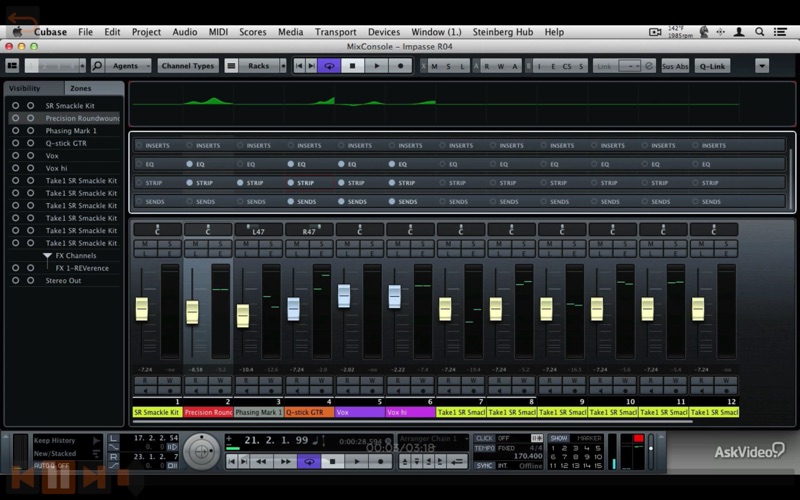
Task: Click the rack selection icon left of Racks
Action: [x=231, y=66]
